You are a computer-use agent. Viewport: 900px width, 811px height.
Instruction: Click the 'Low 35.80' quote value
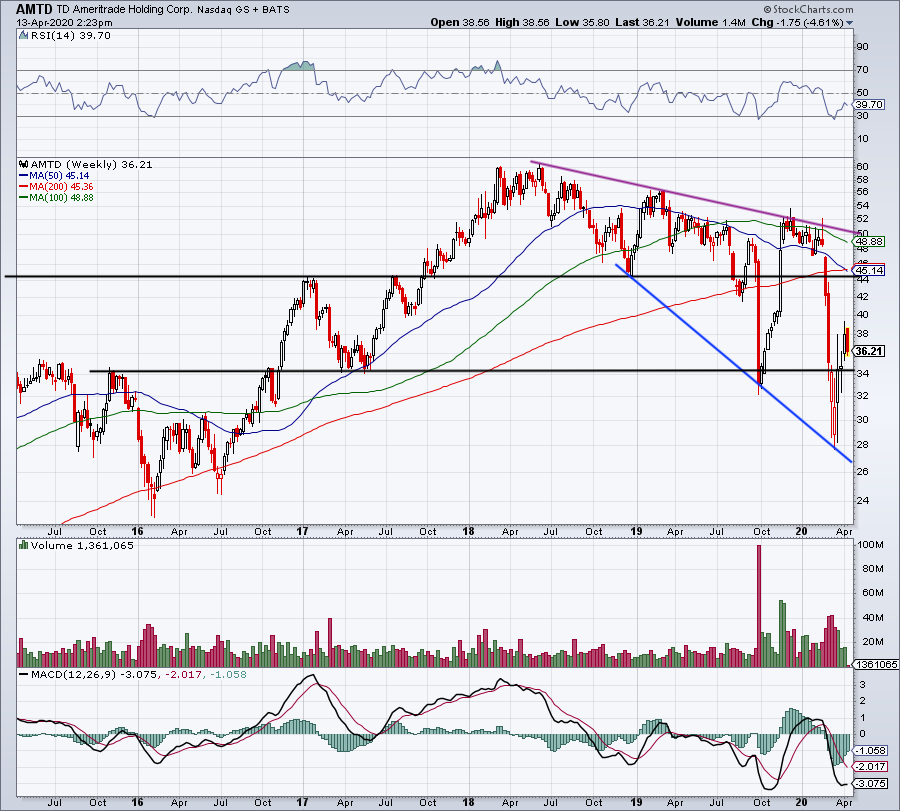(x=582, y=22)
